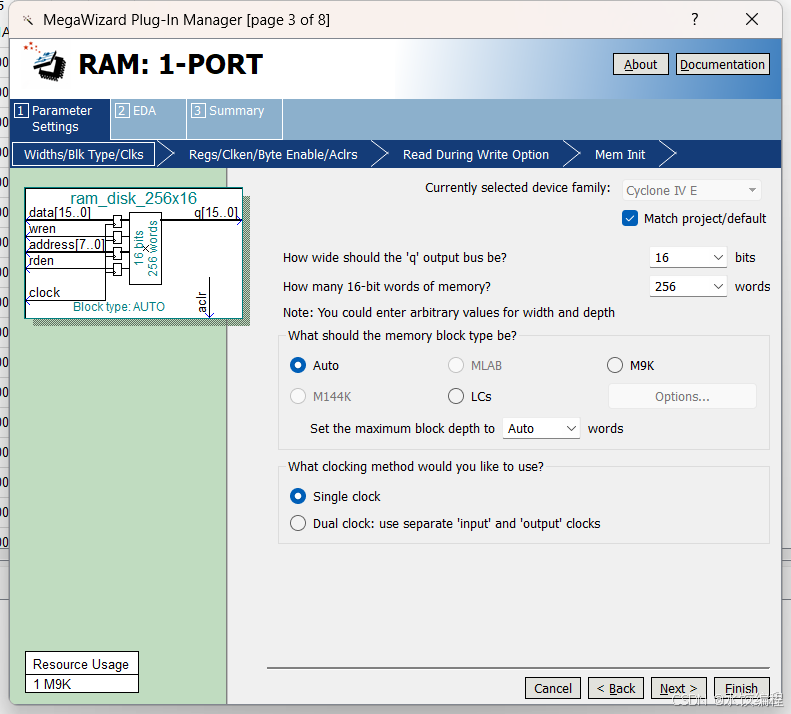This screenshot has height=714, width=791.
Task: Click the aclr port label in diagram
Action: pyautogui.click(x=202, y=302)
